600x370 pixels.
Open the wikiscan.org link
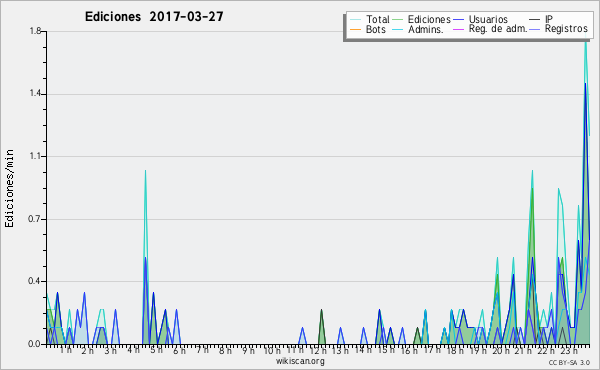tap(300, 361)
